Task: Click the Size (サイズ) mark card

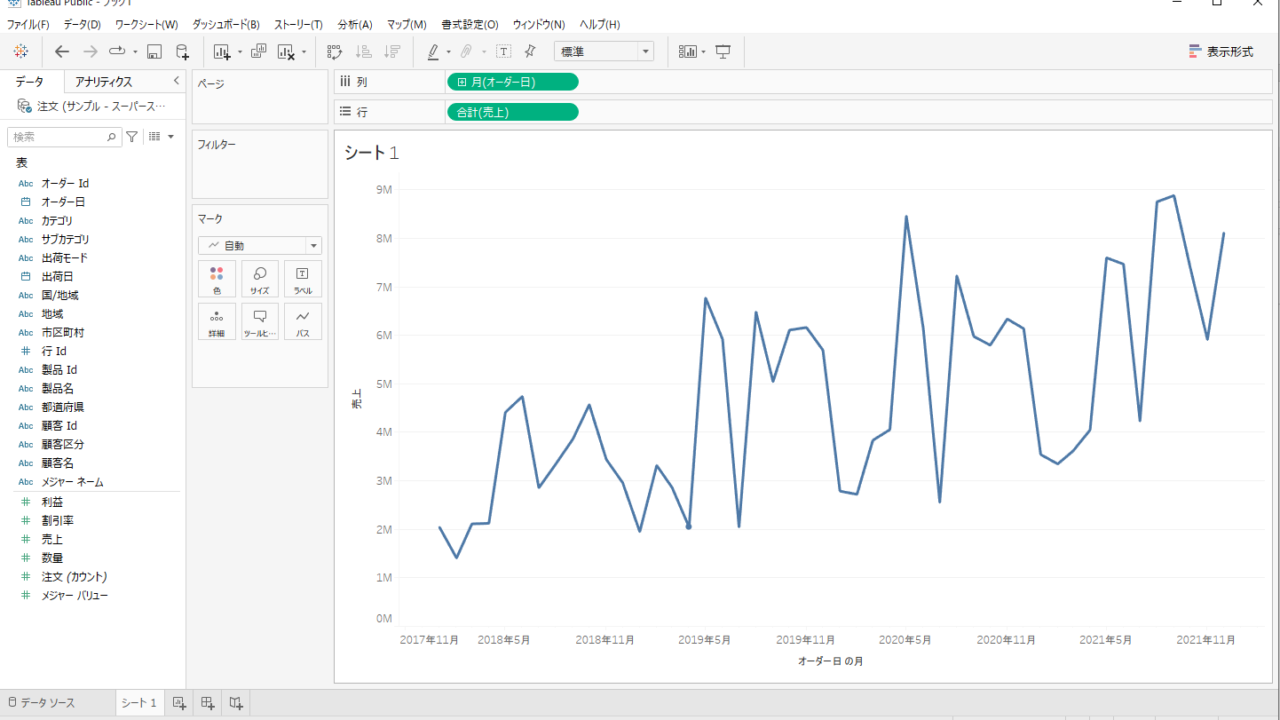Action: coord(260,279)
